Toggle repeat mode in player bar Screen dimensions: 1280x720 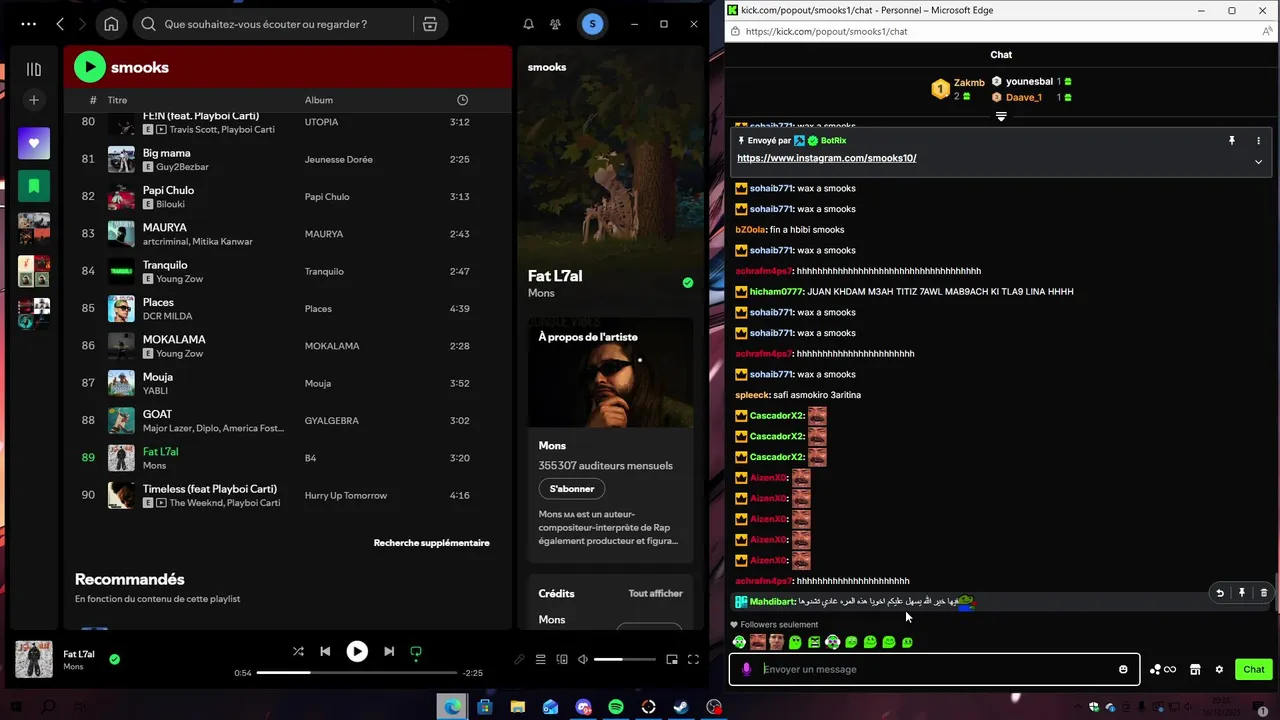[416, 652]
